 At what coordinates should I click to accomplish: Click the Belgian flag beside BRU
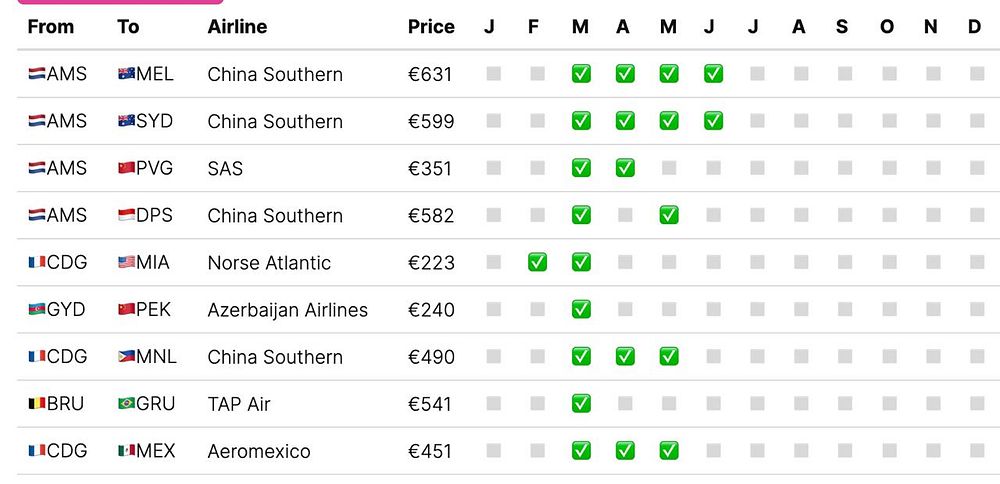37,404
